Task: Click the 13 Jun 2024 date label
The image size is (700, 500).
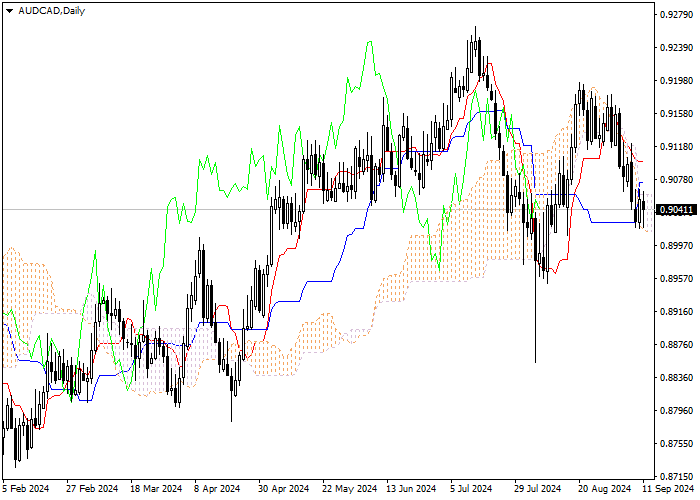Action: pyautogui.click(x=411, y=489)
